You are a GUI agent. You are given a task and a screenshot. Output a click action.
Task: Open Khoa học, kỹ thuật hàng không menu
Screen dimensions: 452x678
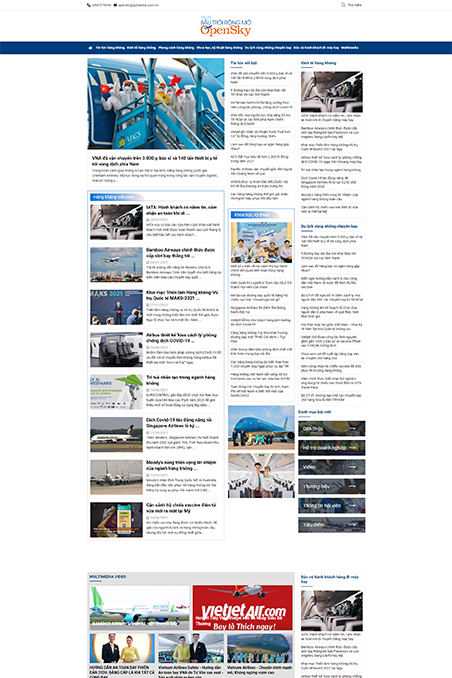pos(219,48)
